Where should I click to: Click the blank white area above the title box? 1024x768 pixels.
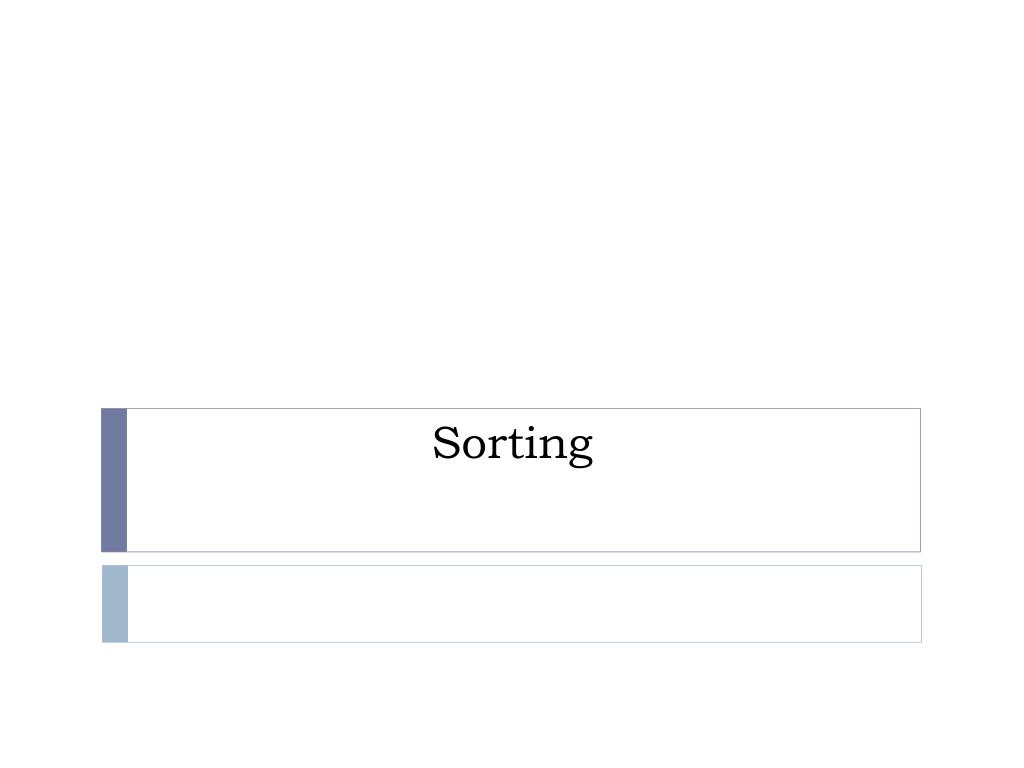tap(512, 202)
